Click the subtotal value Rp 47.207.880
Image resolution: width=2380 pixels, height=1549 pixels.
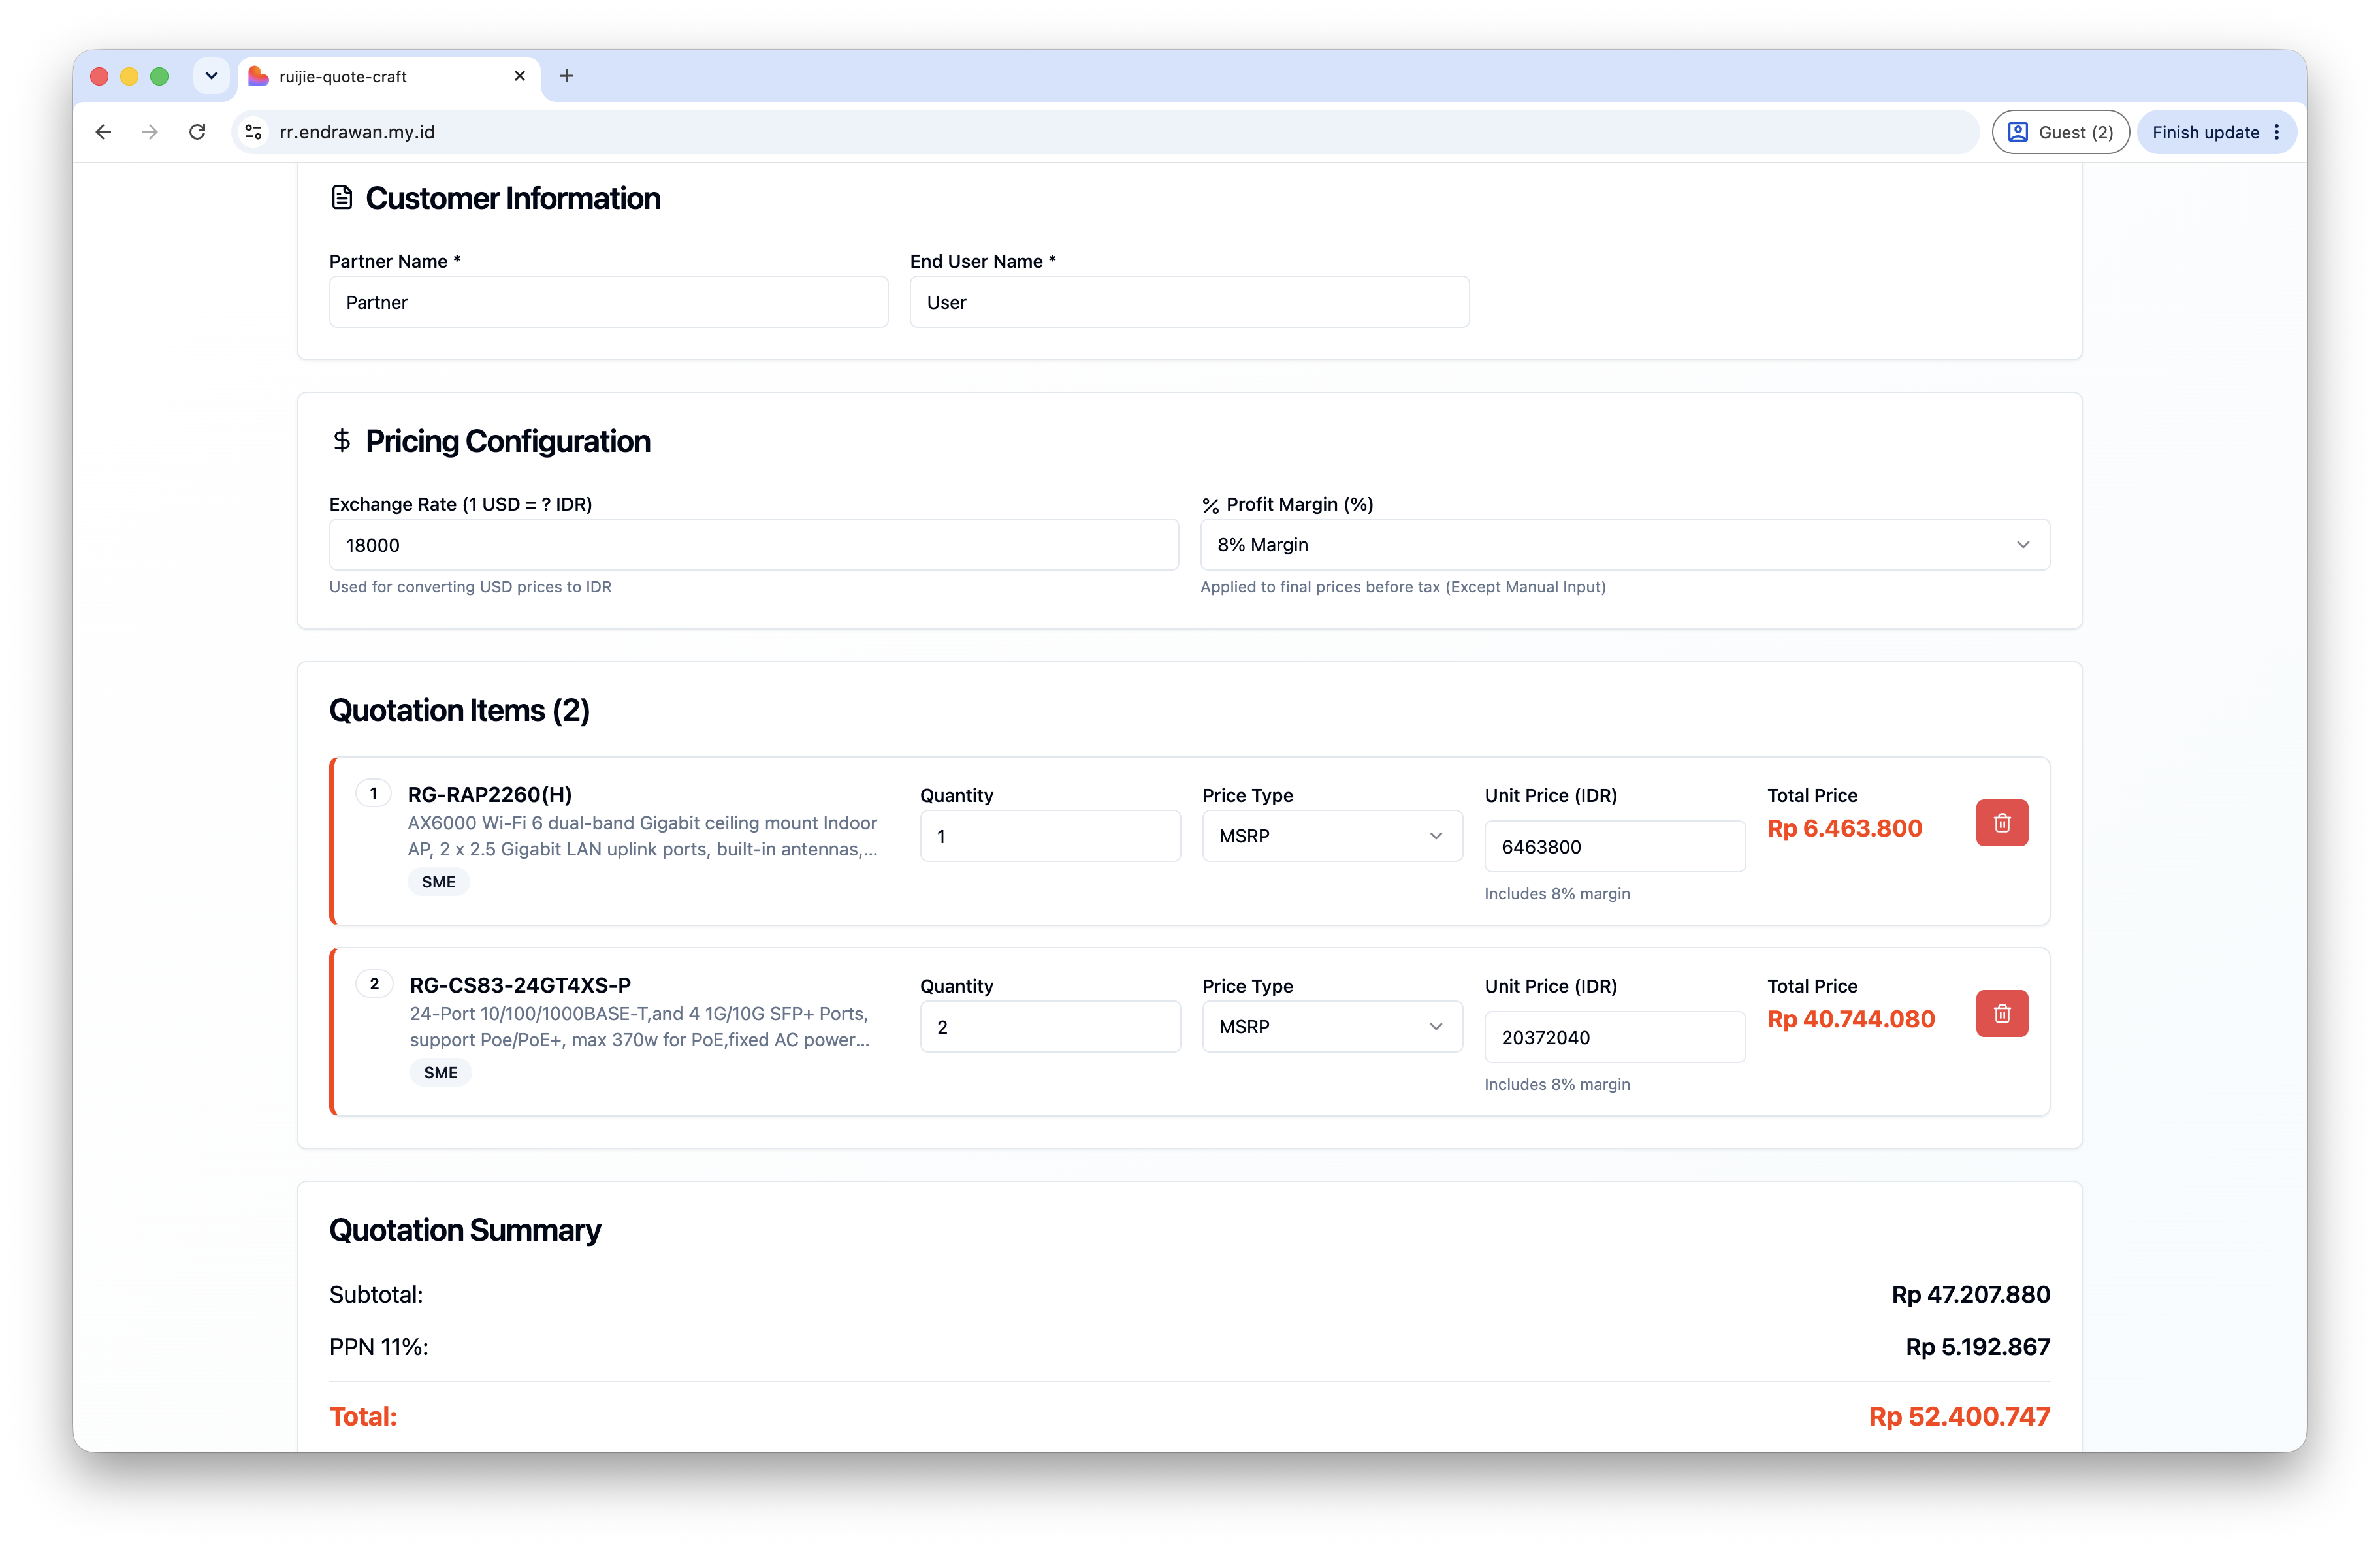tap(1970, 1295)
